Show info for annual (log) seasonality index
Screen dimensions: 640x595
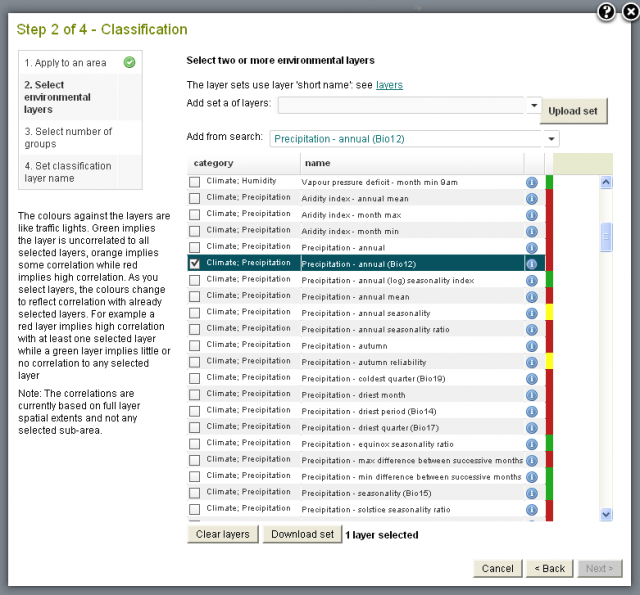[531, 280]
